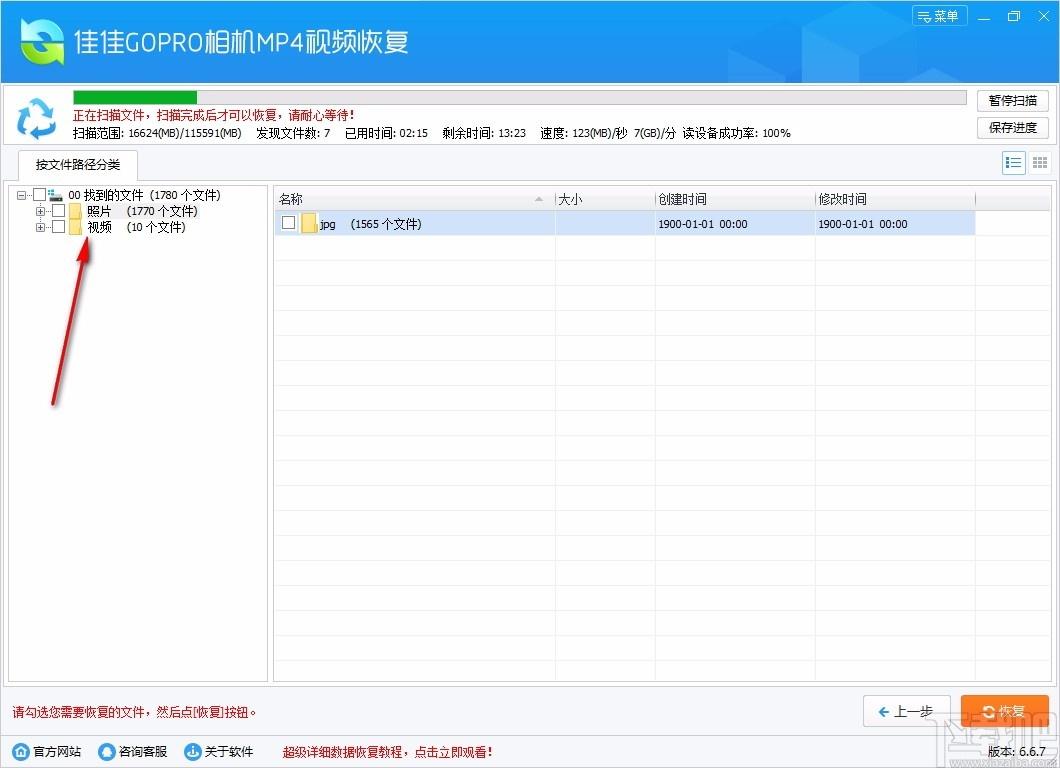Check the jpg folder row checkbox
The width and height of the screenshot is (1060, 768).
tap(289, 222)
